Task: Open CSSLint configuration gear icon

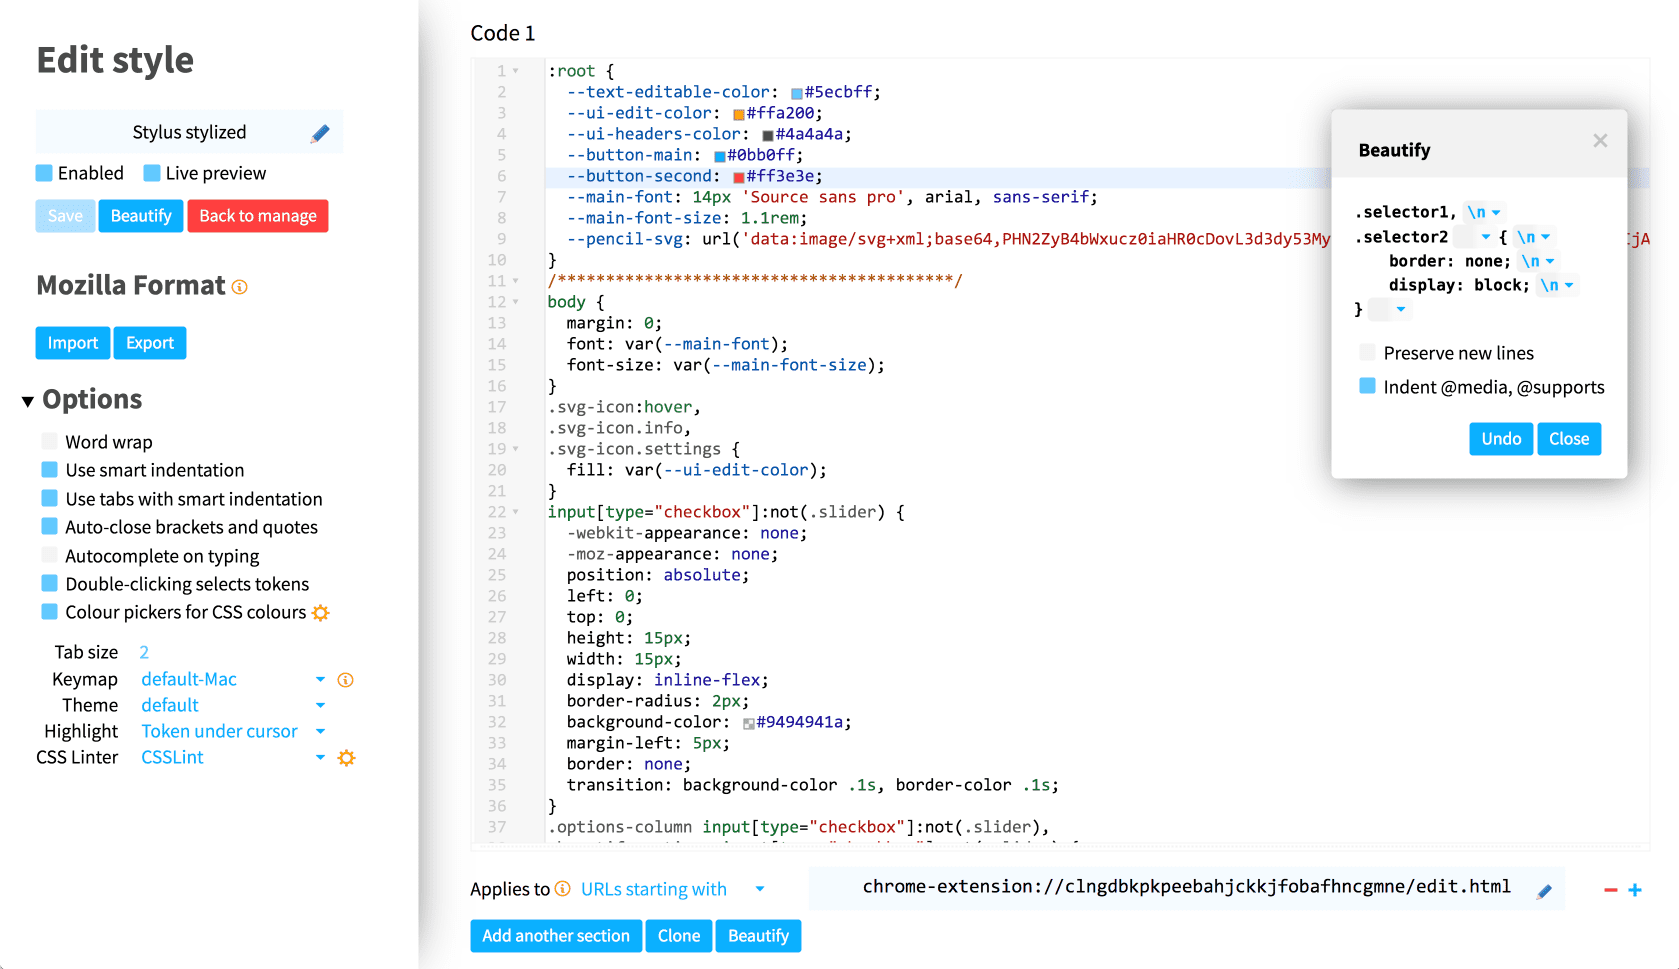Action: tap(346, 758)
